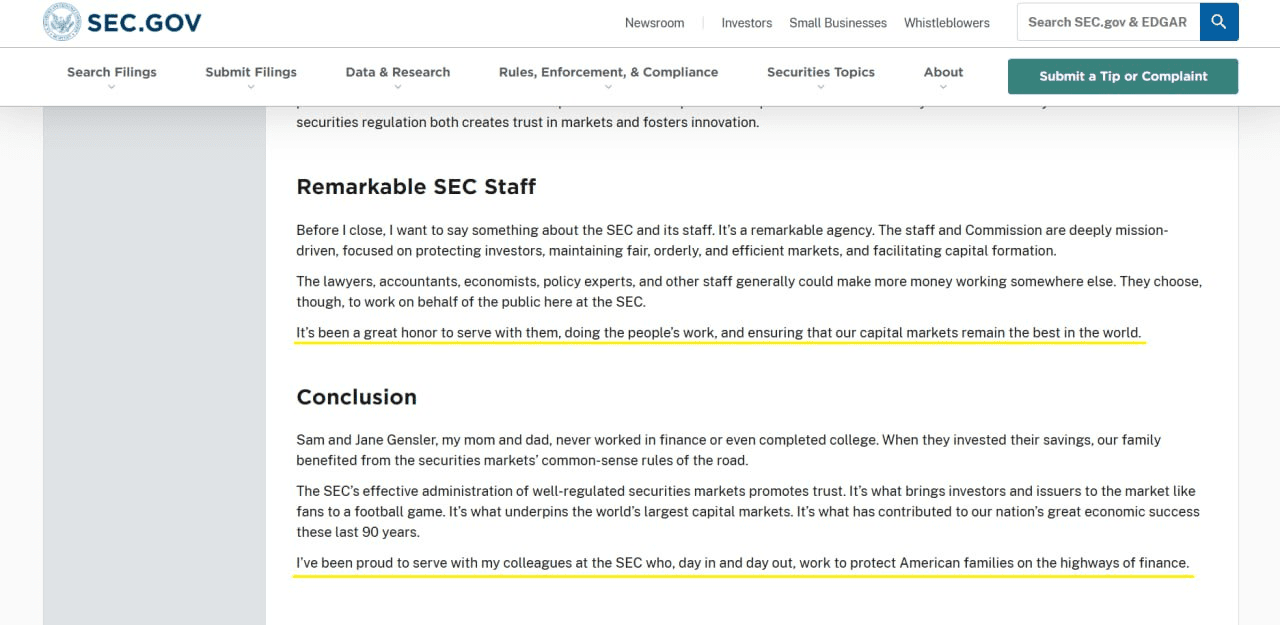The image size is (1280, 625).
Task: Expand Rules, Enforcement, & Compliance chevron
Action: click(x=608, y=87)
